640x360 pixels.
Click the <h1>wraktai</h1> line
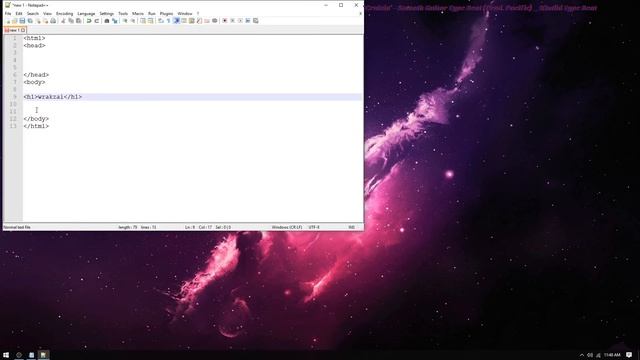point(53,97)
